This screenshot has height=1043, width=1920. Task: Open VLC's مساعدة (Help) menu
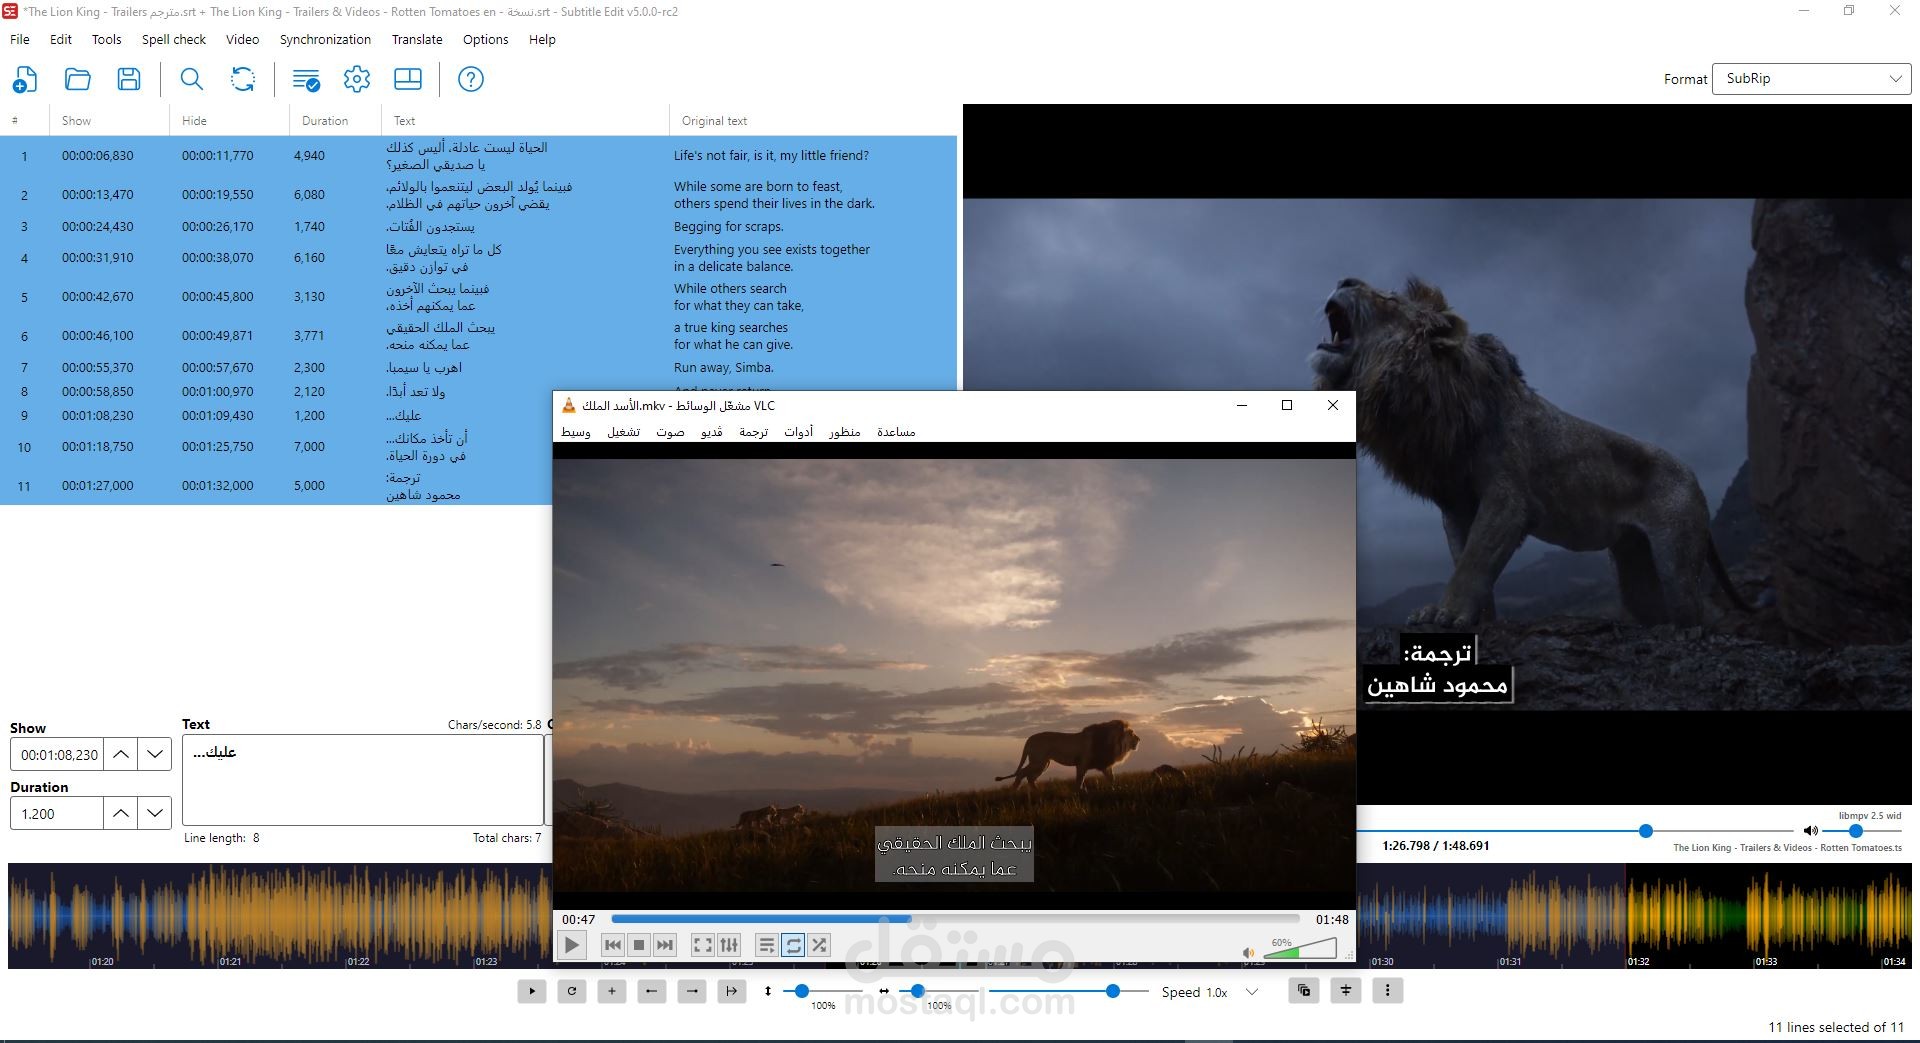(896, 432)
